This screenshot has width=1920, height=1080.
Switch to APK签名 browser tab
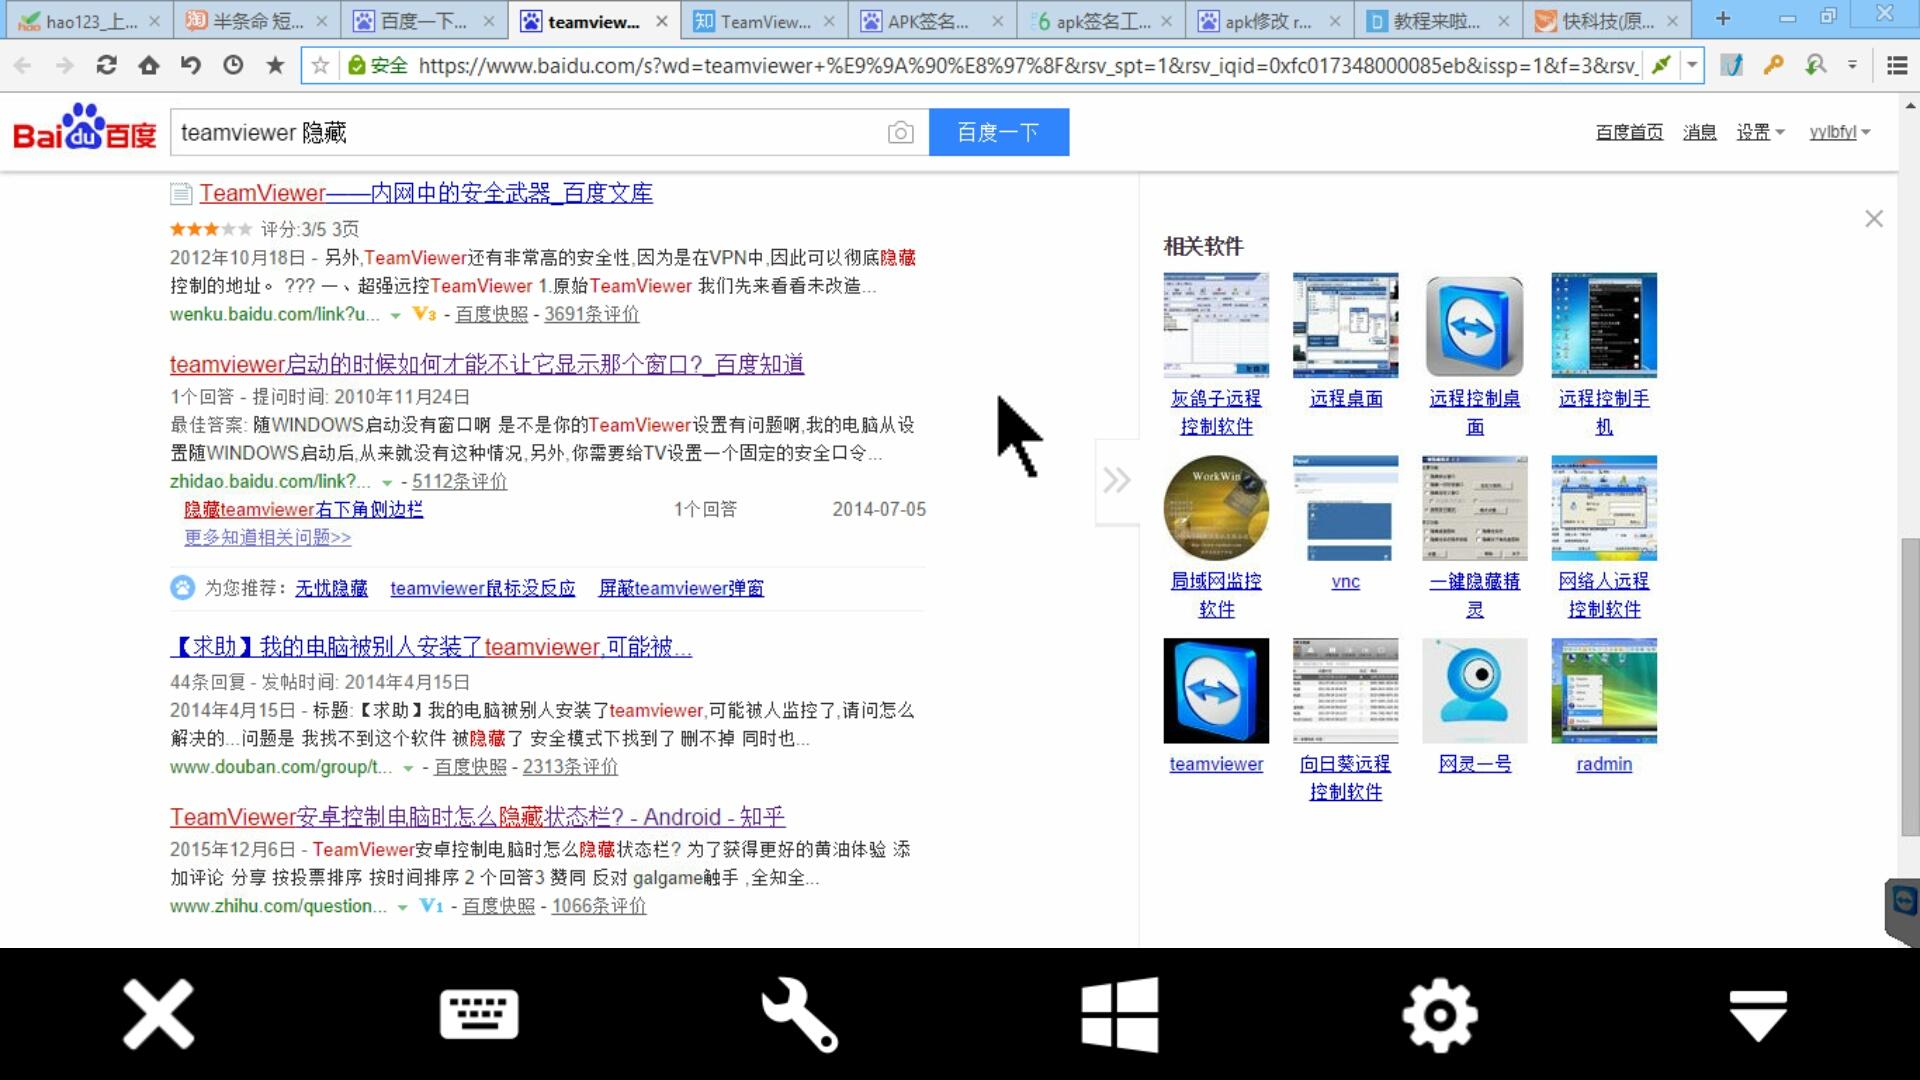[x=930, y=20]
